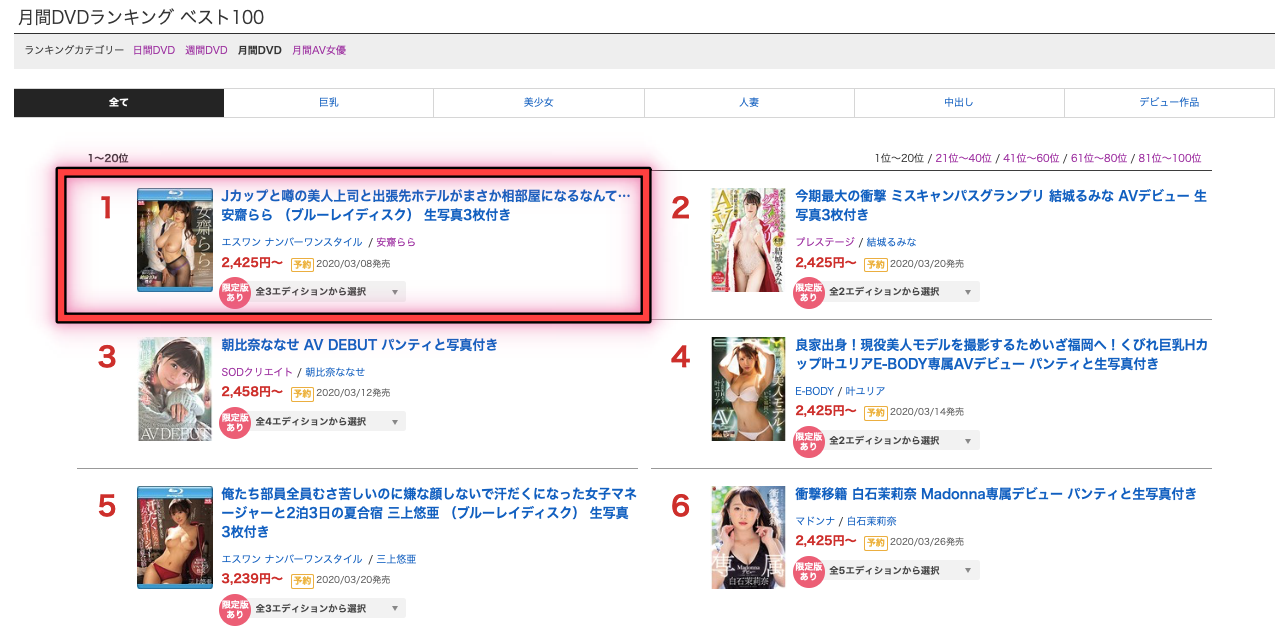Click the SODクリエイト maker link

point(257,372)
